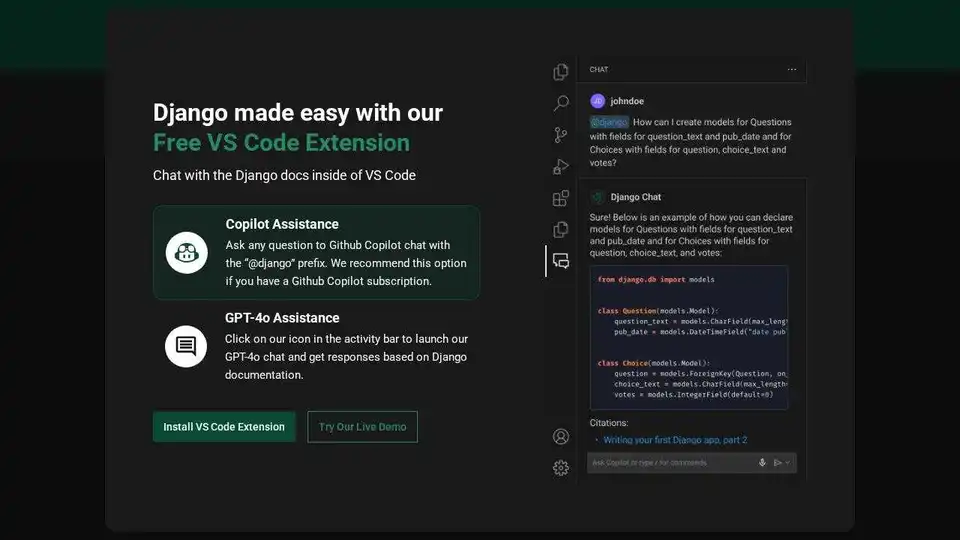Open the Explorer files icon in activity bar
The image size is (960, 540).
(x=560, y=72)
